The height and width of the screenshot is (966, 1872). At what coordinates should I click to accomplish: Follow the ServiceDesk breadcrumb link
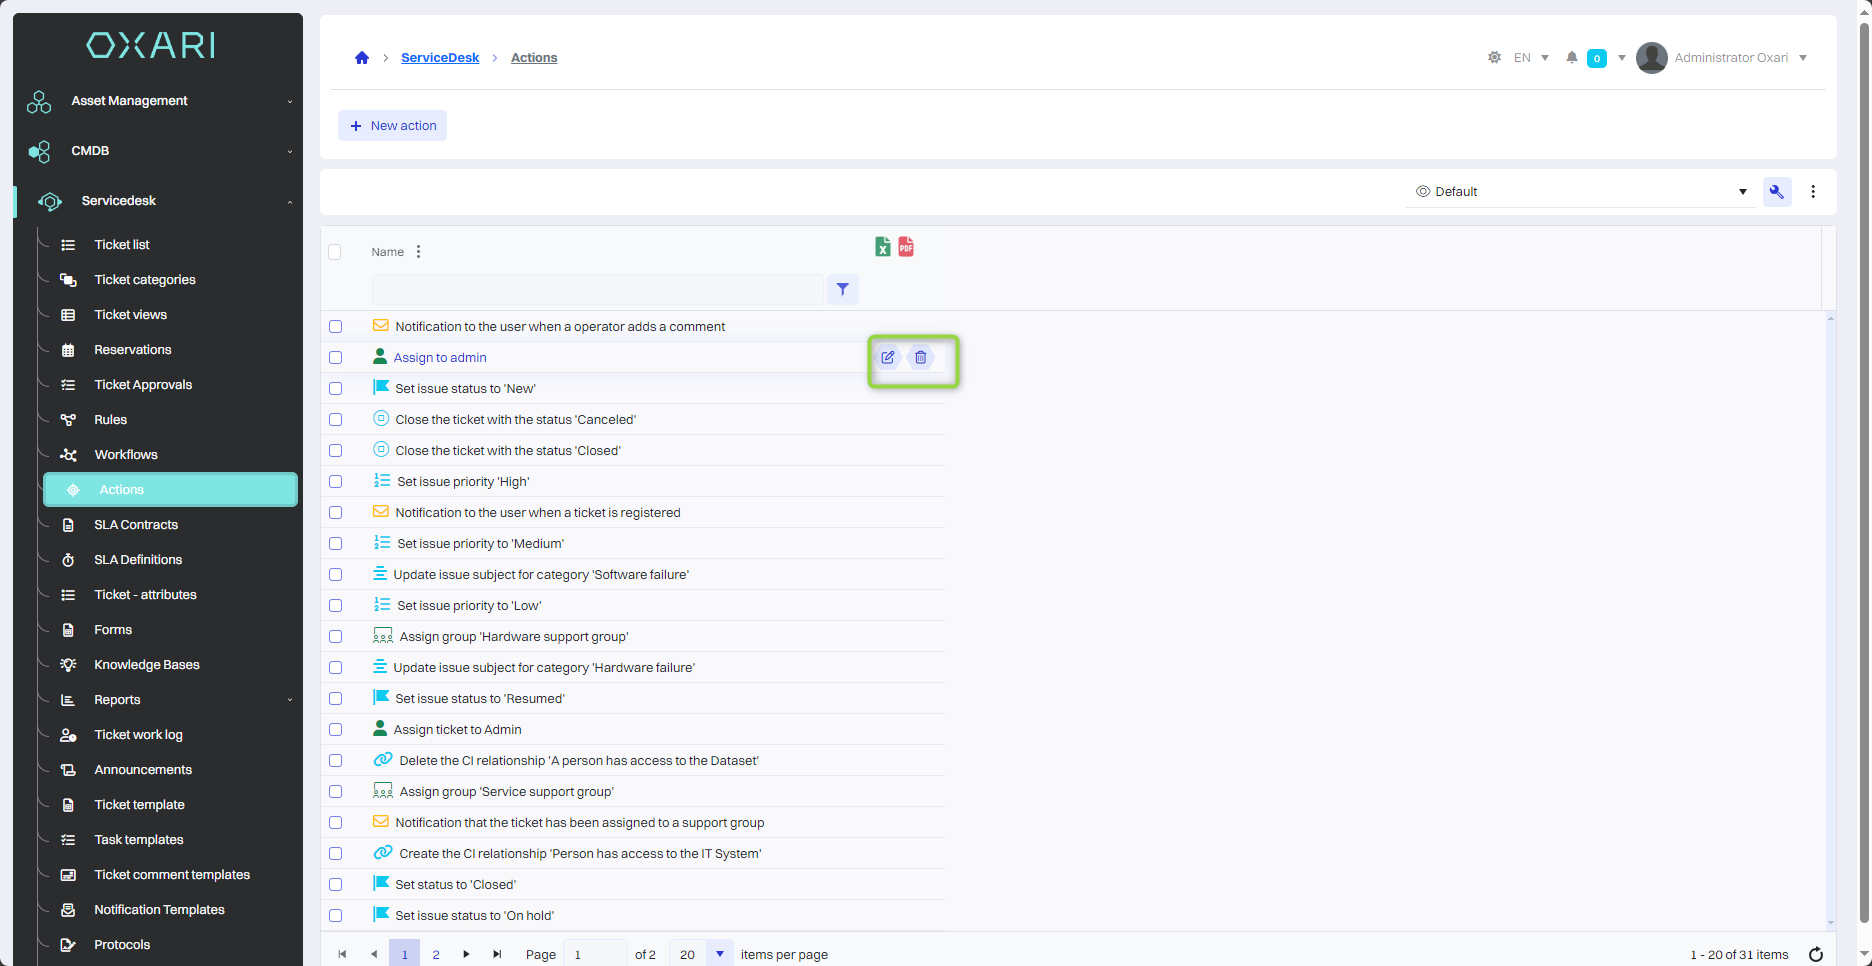[x=440, y=58]
